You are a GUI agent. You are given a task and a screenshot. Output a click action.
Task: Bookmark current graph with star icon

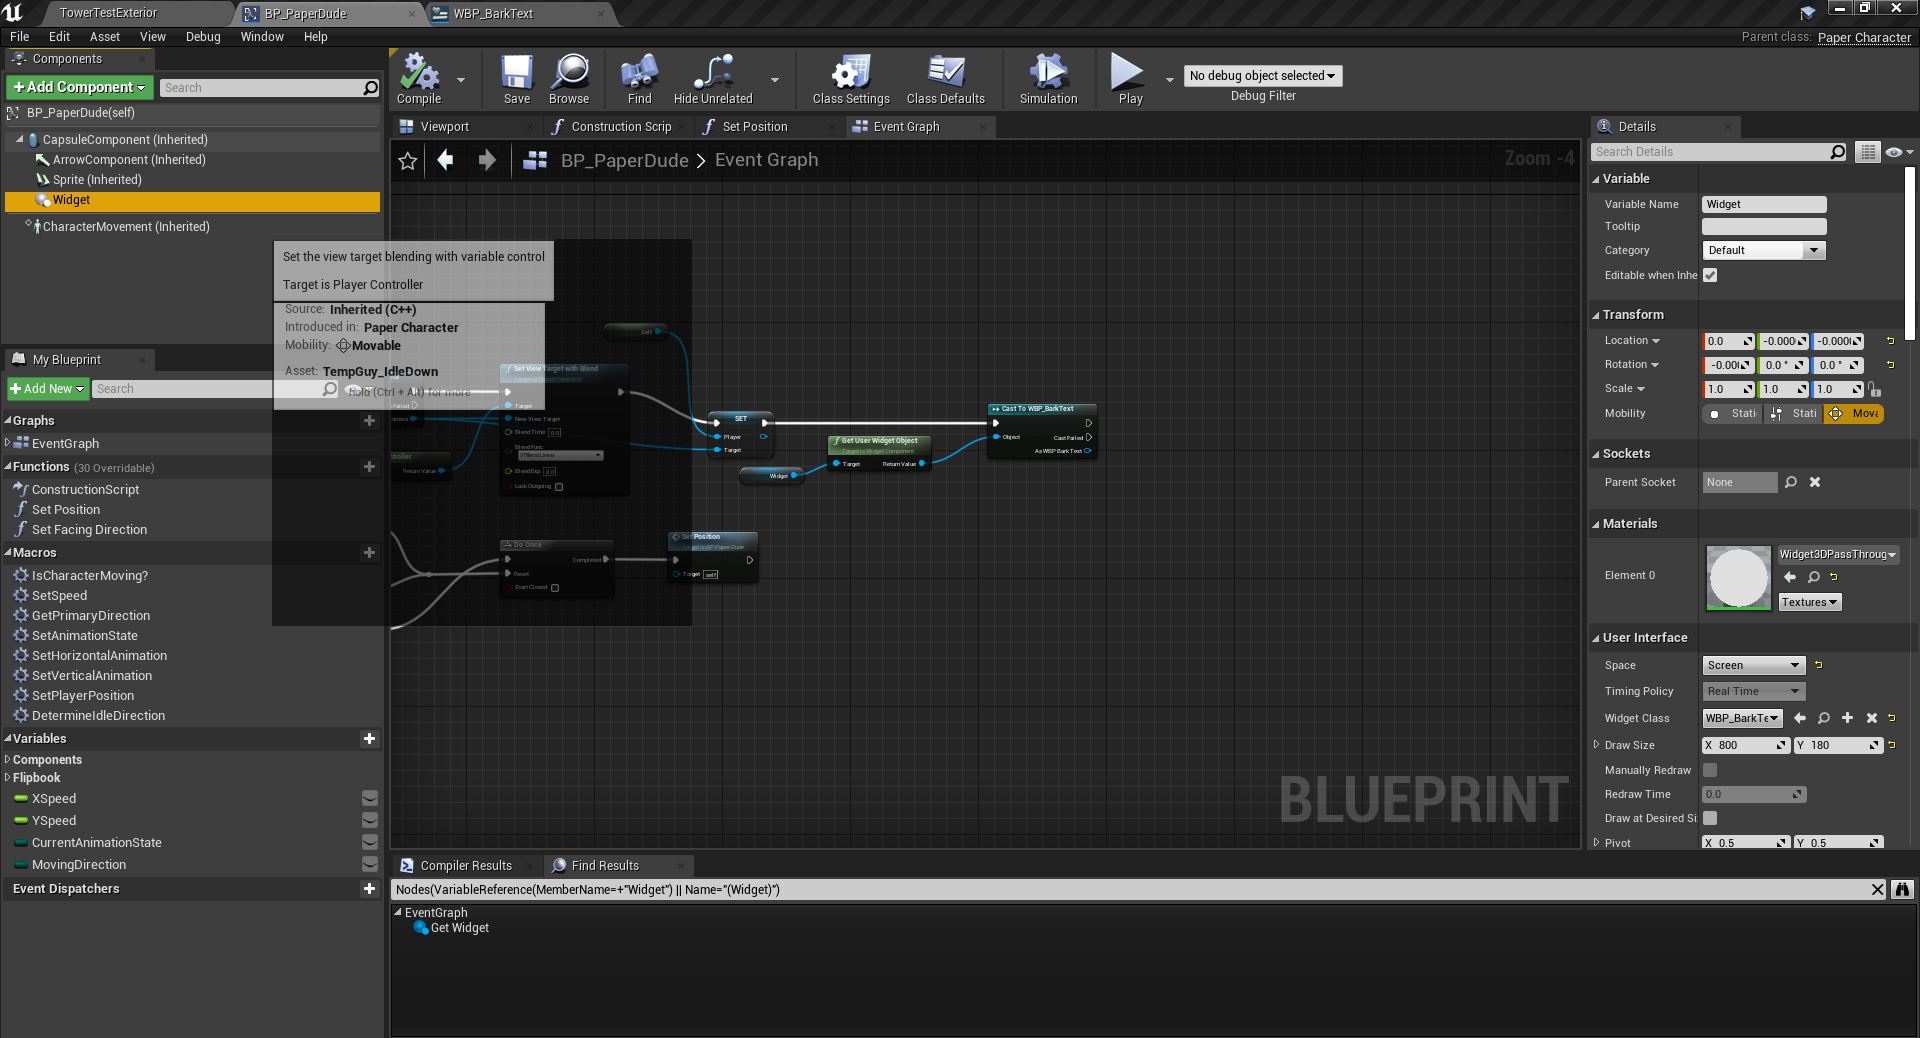408,160
